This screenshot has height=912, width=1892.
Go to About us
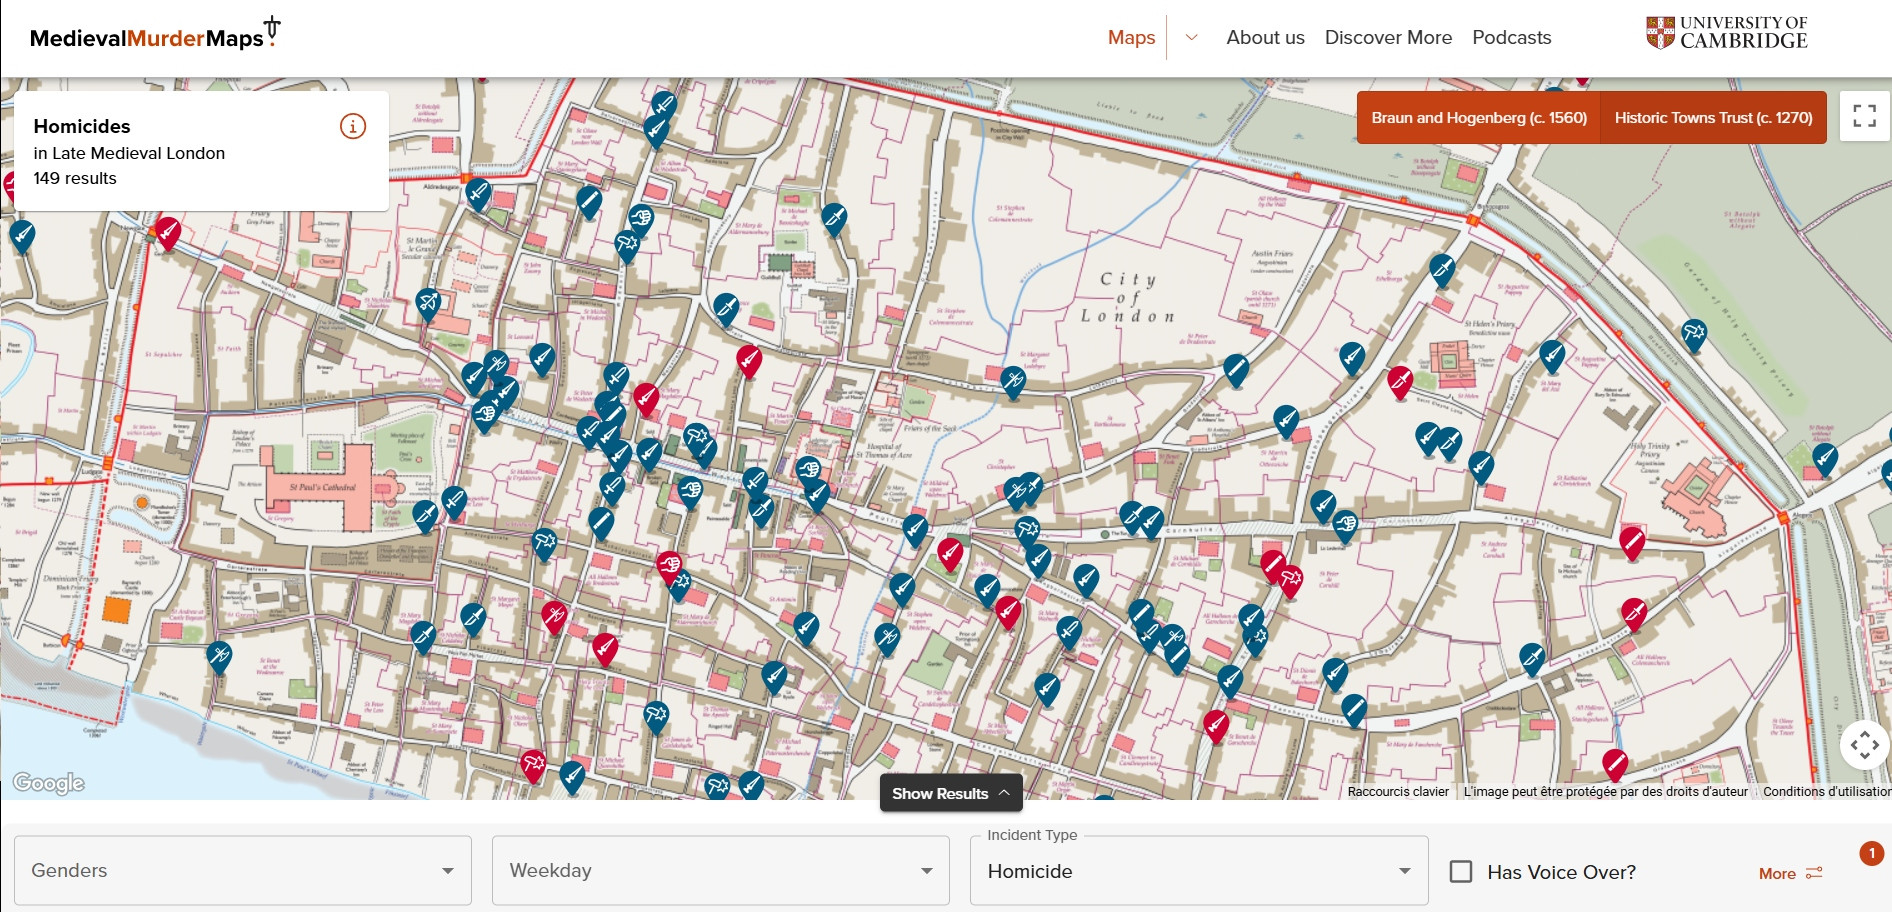1265,38
